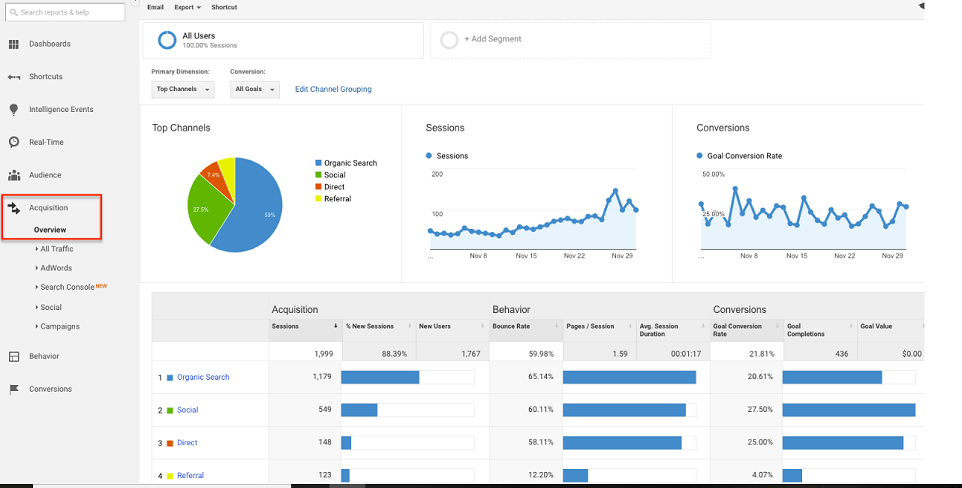Open the Export dropdown menu
This screenshot has width=962, height=488.
pyautogui.click(x=187, y=7)
